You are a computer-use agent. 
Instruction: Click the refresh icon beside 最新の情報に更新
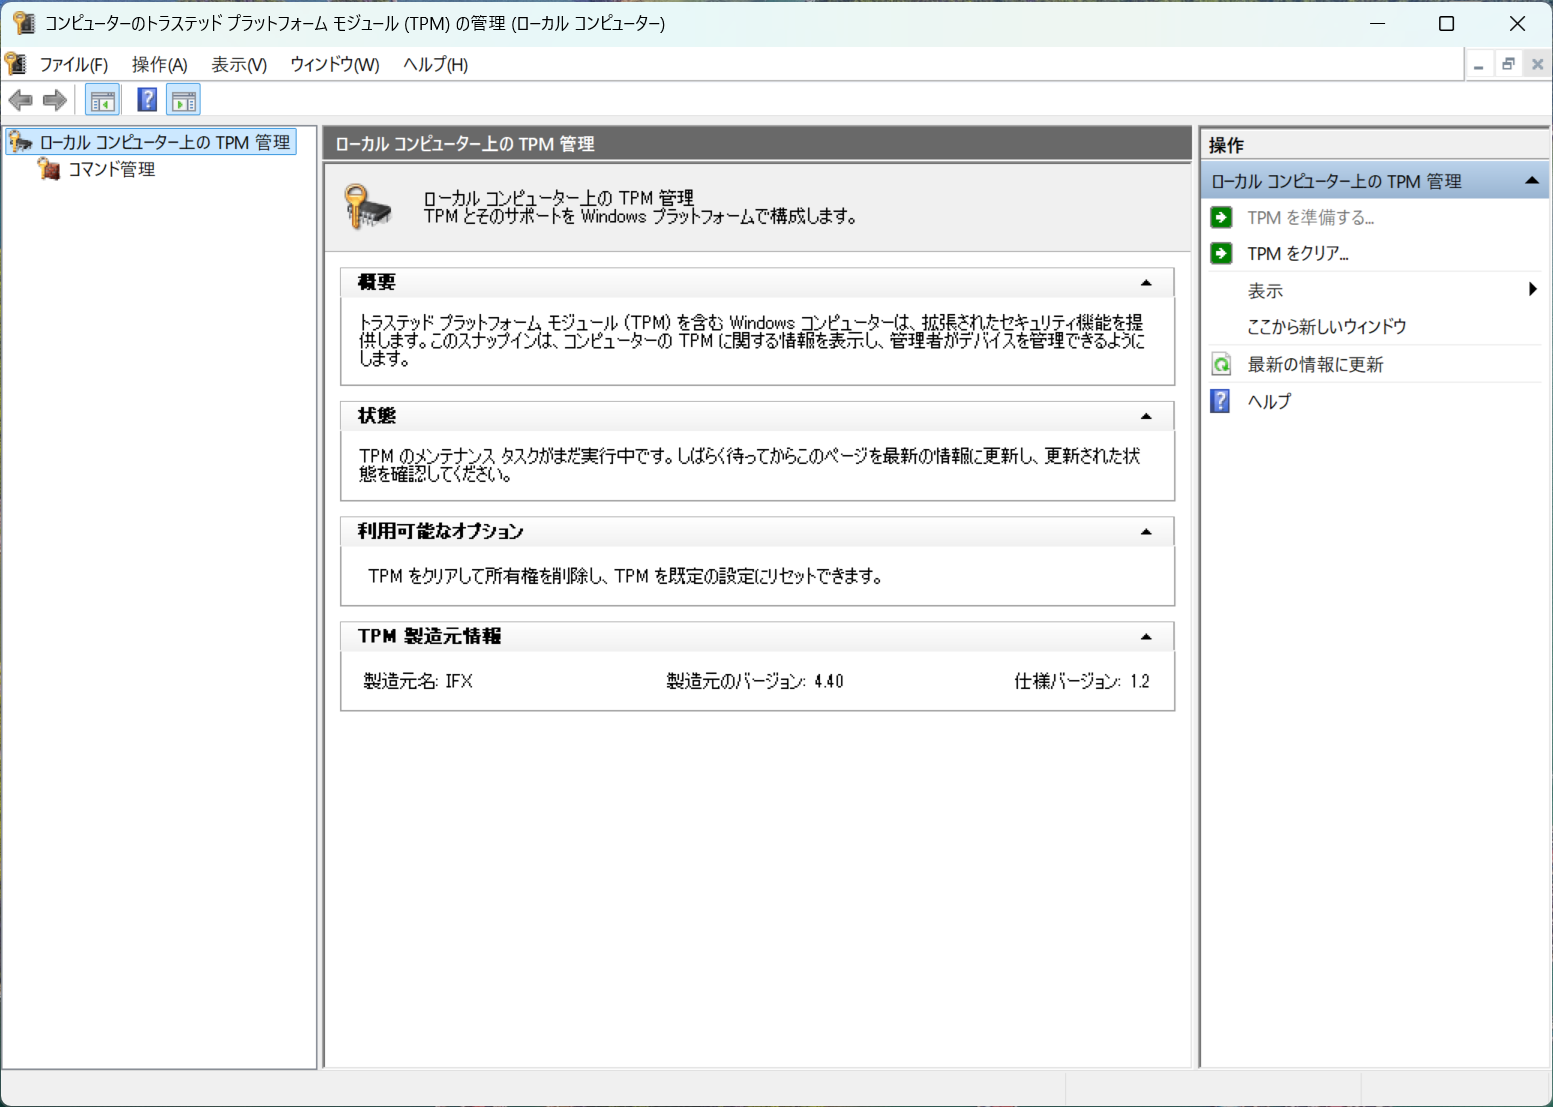pos(1221,365)
